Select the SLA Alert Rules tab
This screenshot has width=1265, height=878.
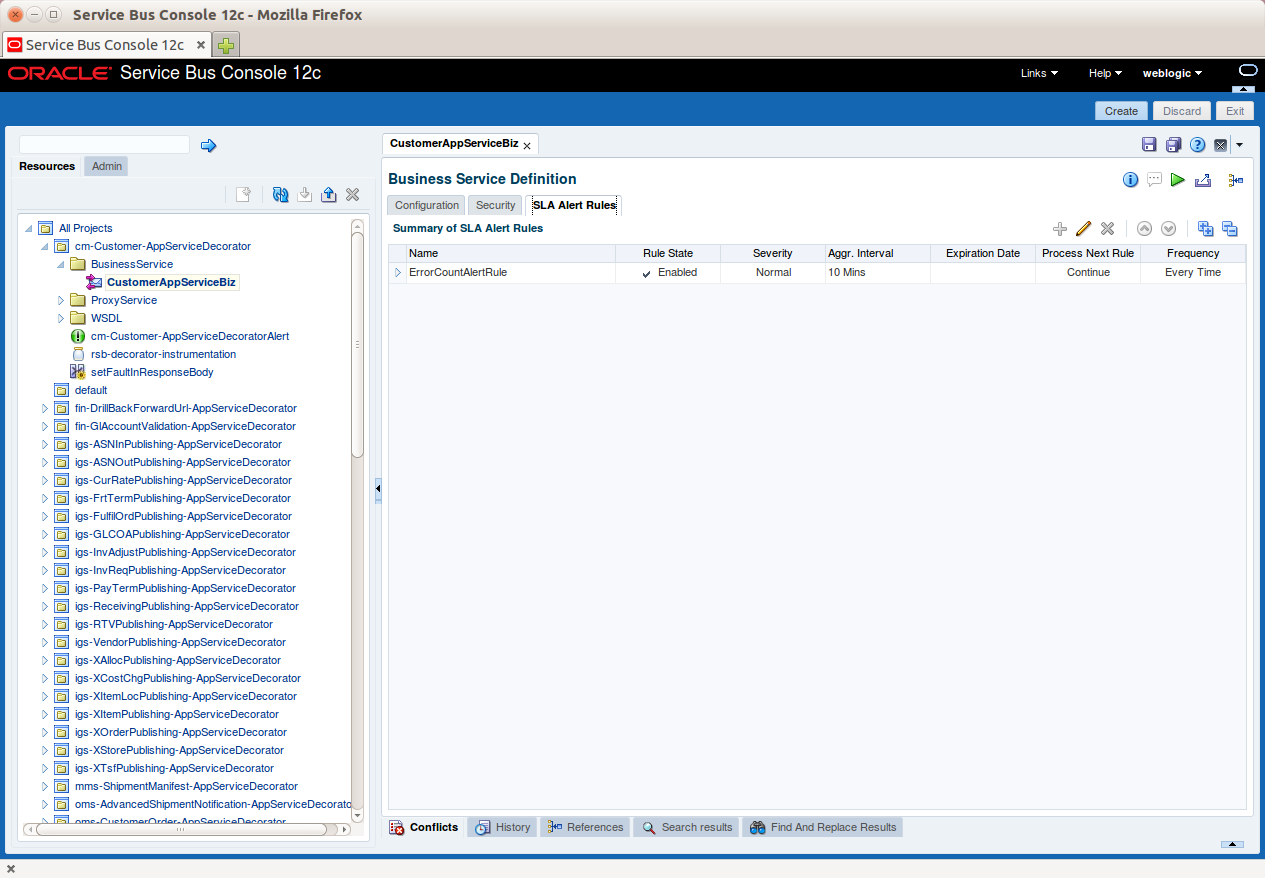[574, 205]
